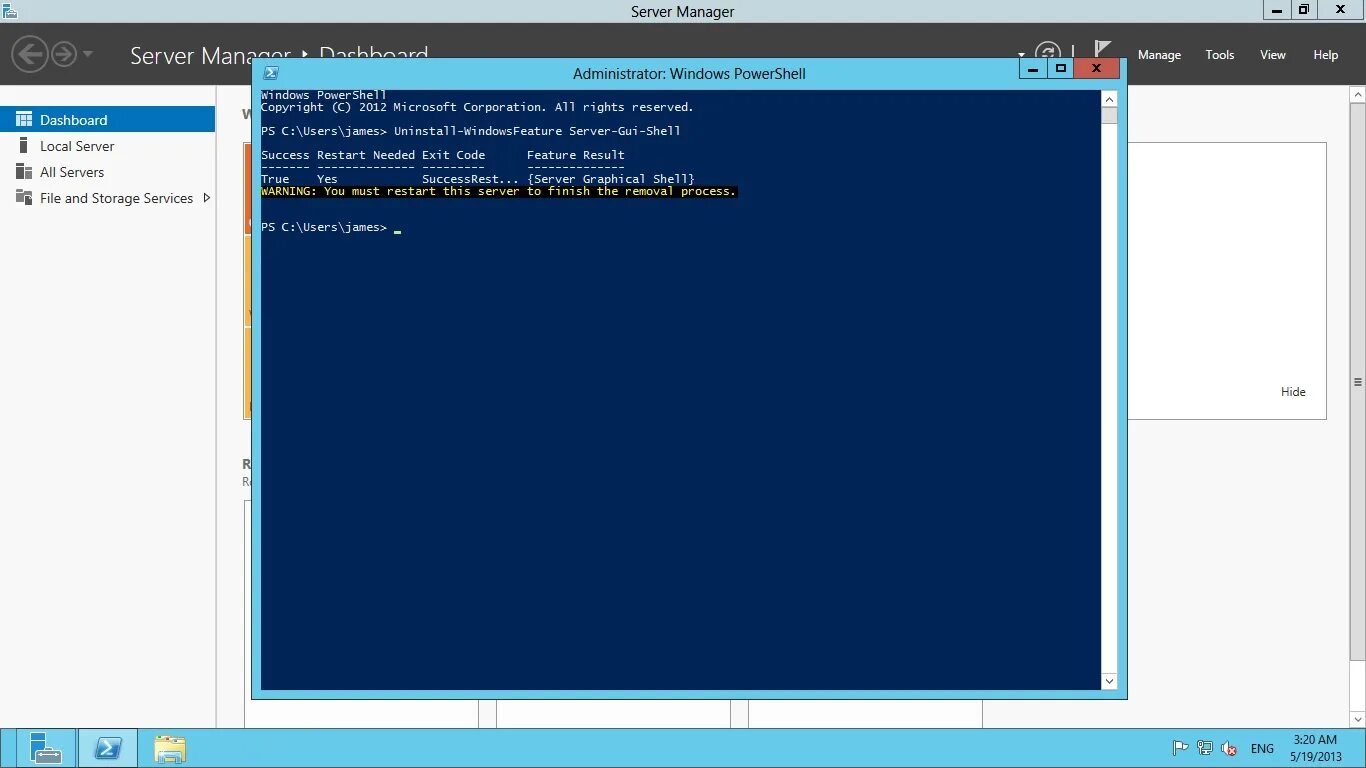The width and height of the screenshot is (1366, 768).
Task: Expand File and Storage Services arrow
Action: (206, 198)
